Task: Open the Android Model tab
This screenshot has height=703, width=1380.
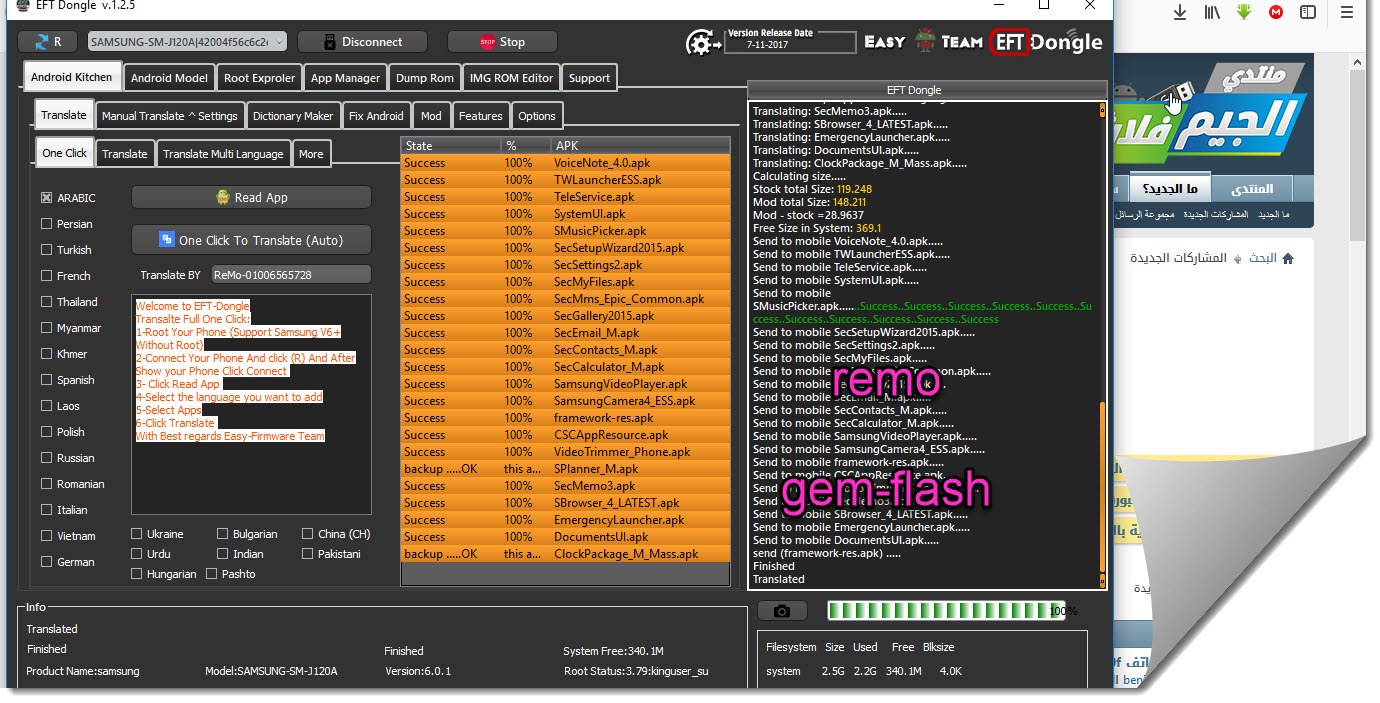Action: [x=169, y=78]
